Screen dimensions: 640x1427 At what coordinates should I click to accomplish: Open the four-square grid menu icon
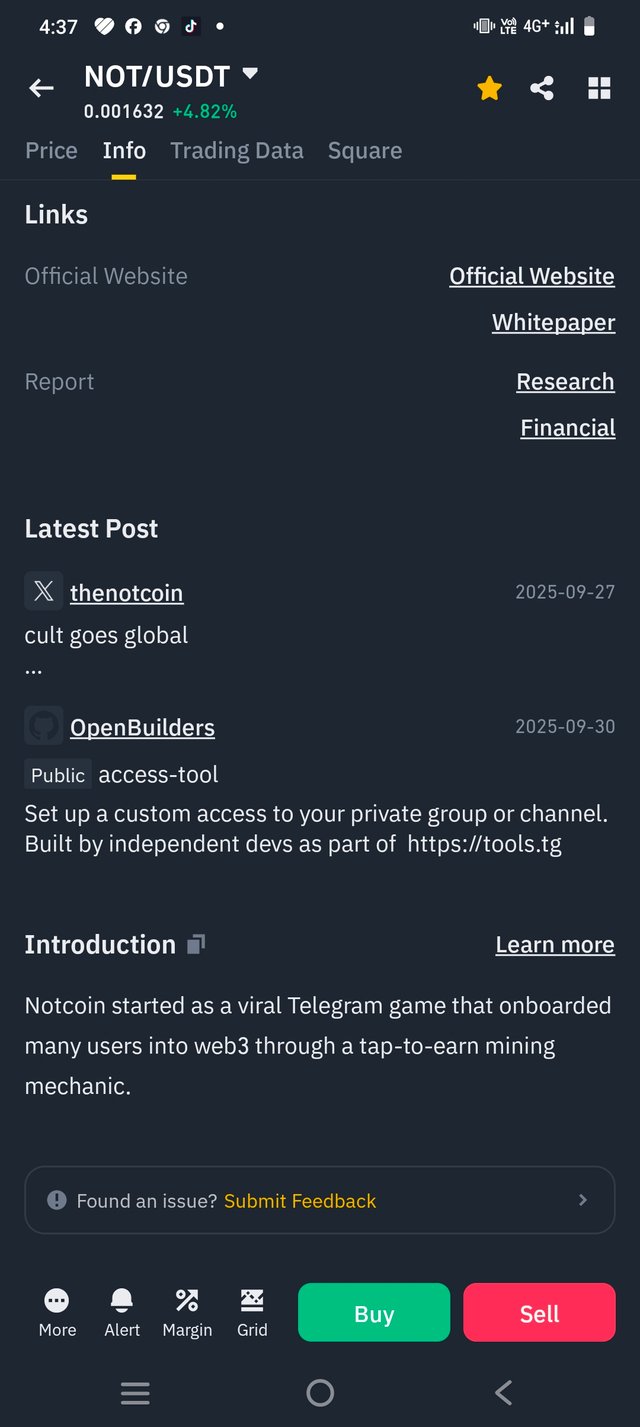click(599, 89)
